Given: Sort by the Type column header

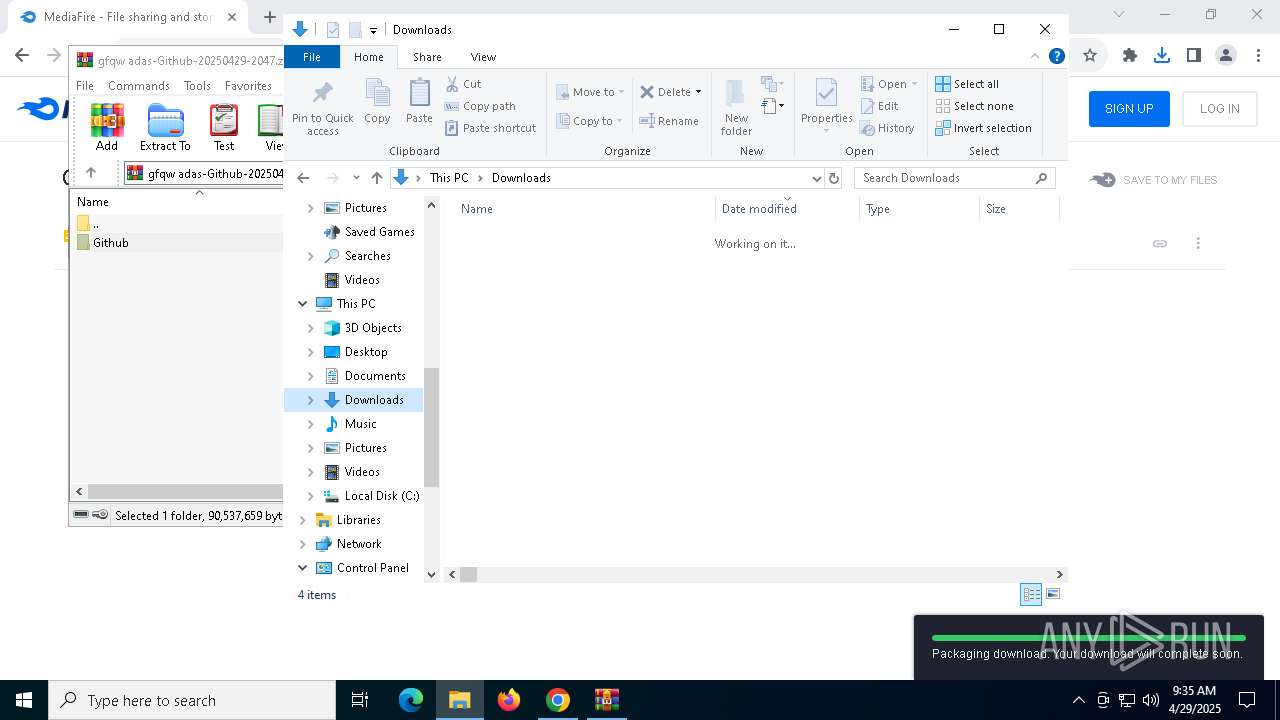Looking at the screenshot, I should [919, 209].
